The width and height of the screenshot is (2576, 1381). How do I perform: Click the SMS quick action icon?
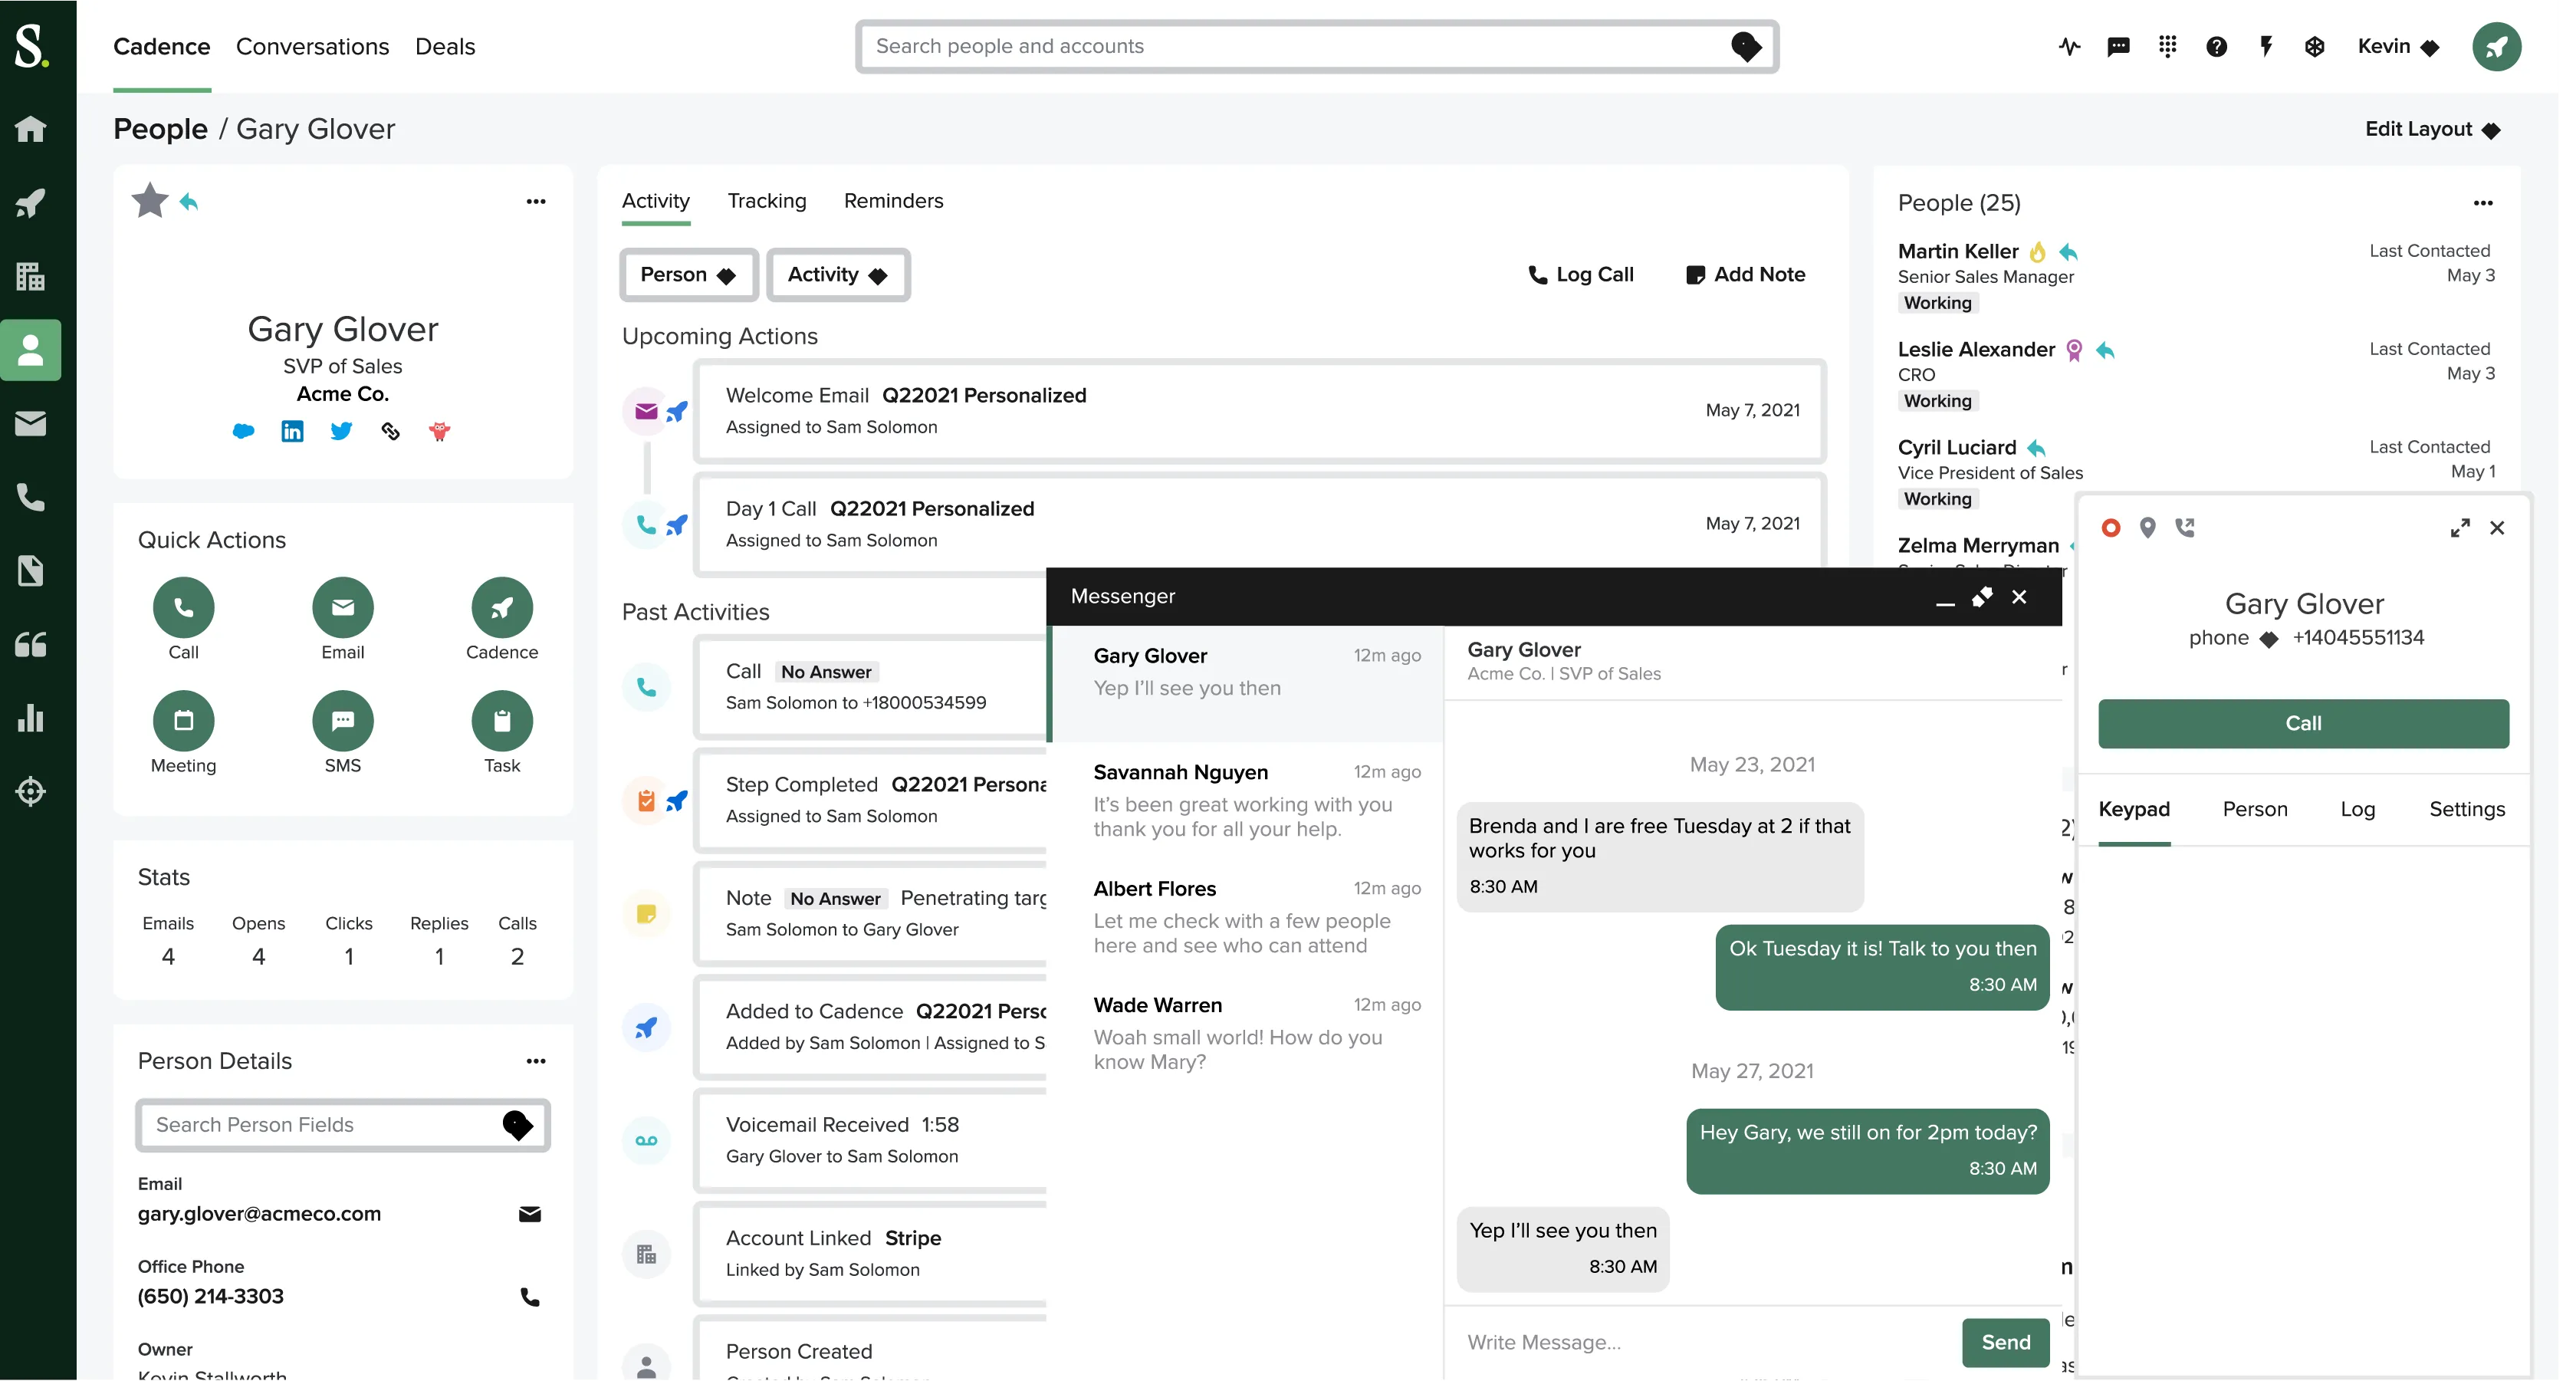(x=342, y=720)
